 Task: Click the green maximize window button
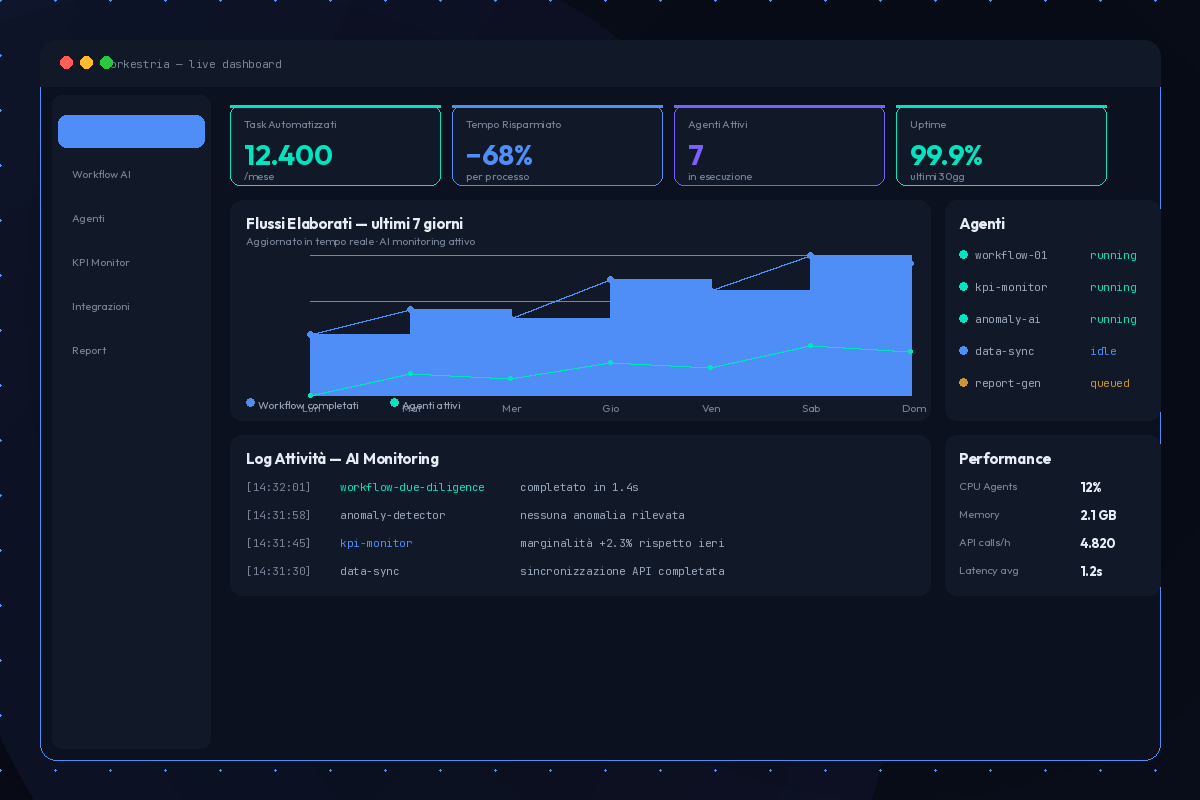click(x=106, y=63)
